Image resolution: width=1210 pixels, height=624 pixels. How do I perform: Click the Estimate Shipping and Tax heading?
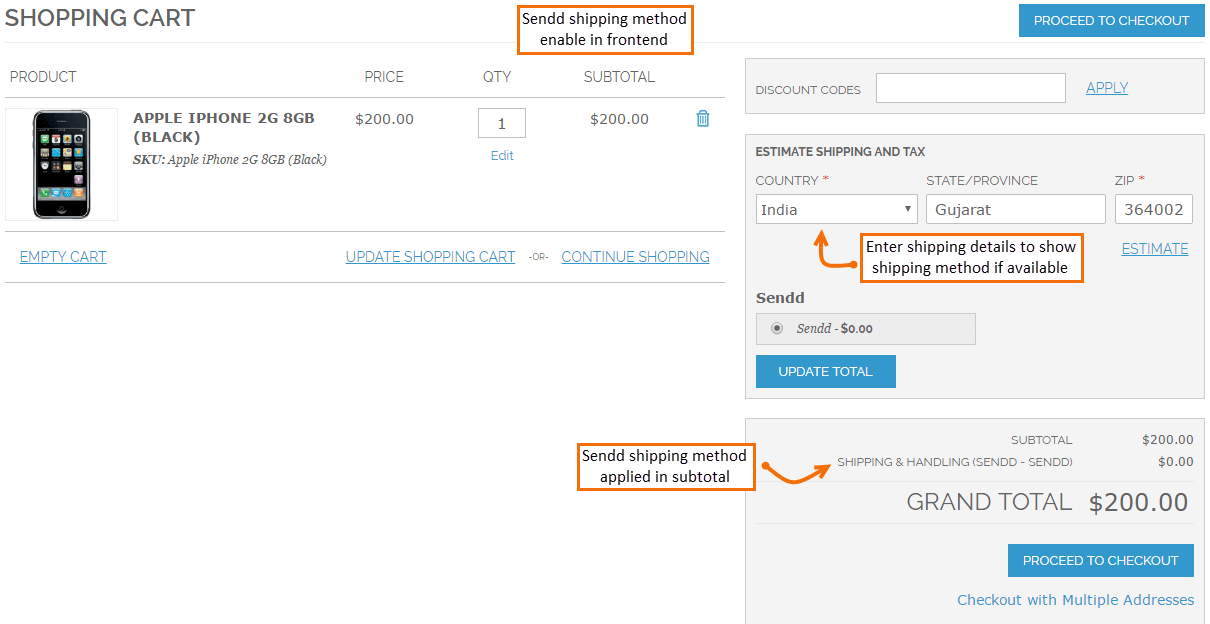tap(841, 152)
